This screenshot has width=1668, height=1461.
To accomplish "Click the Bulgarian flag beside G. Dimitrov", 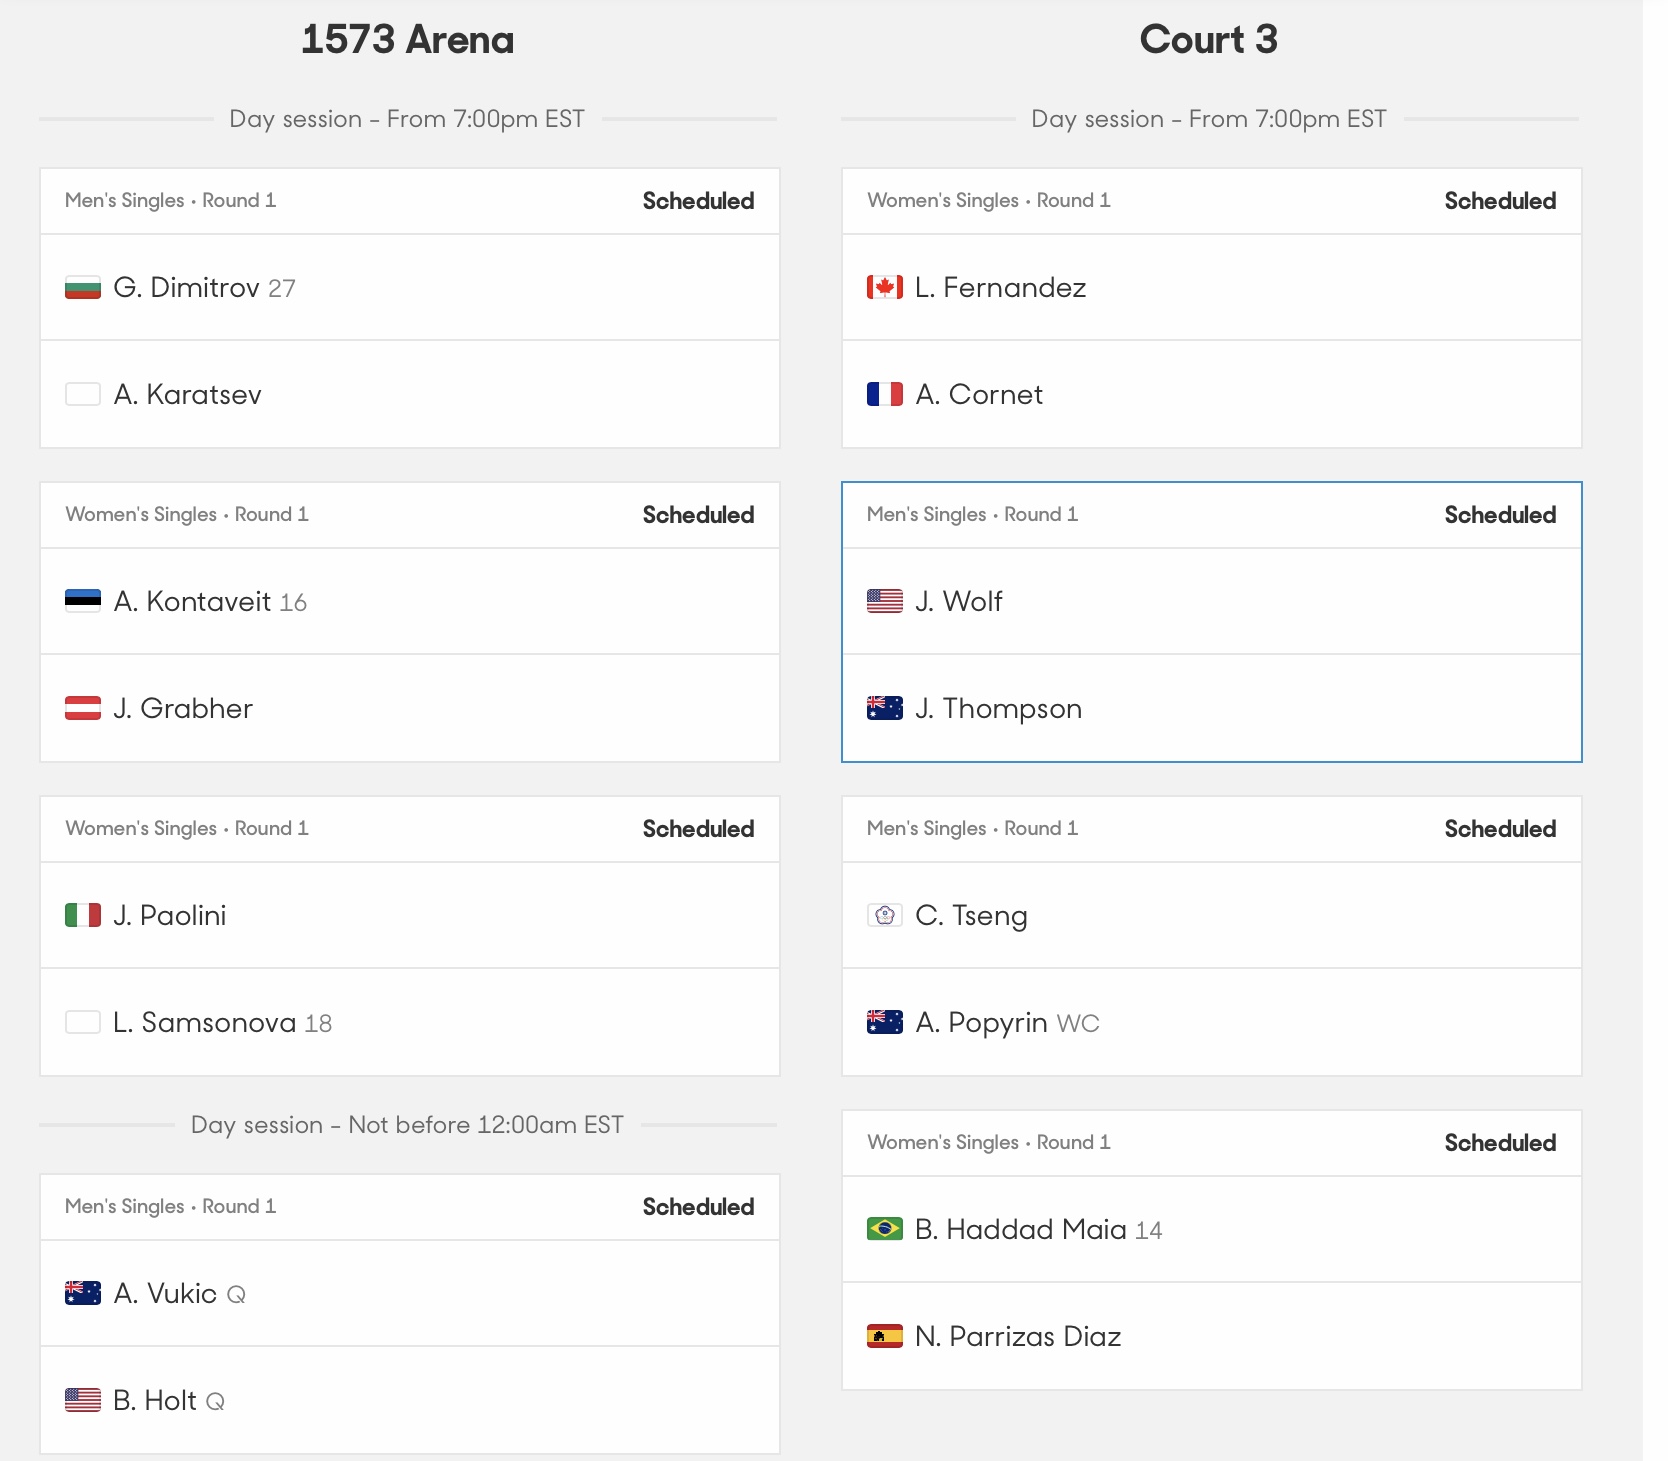I will click(83, 288).
